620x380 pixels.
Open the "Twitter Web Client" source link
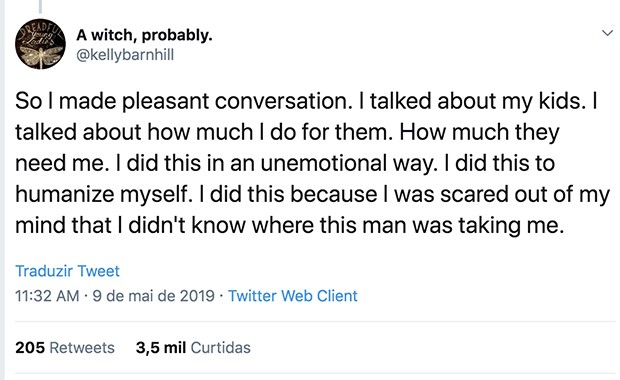tap(293, 296)
